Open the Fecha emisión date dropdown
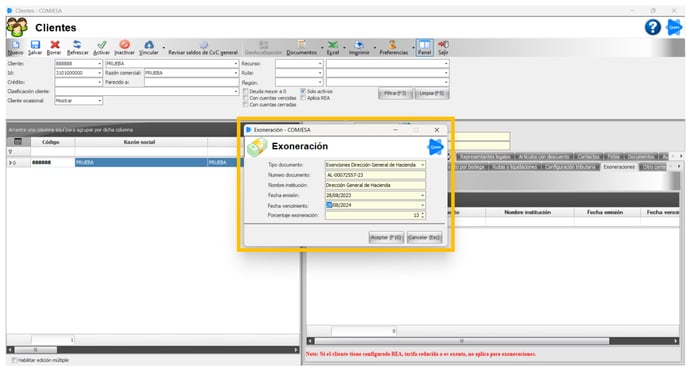 click(423, 195)
